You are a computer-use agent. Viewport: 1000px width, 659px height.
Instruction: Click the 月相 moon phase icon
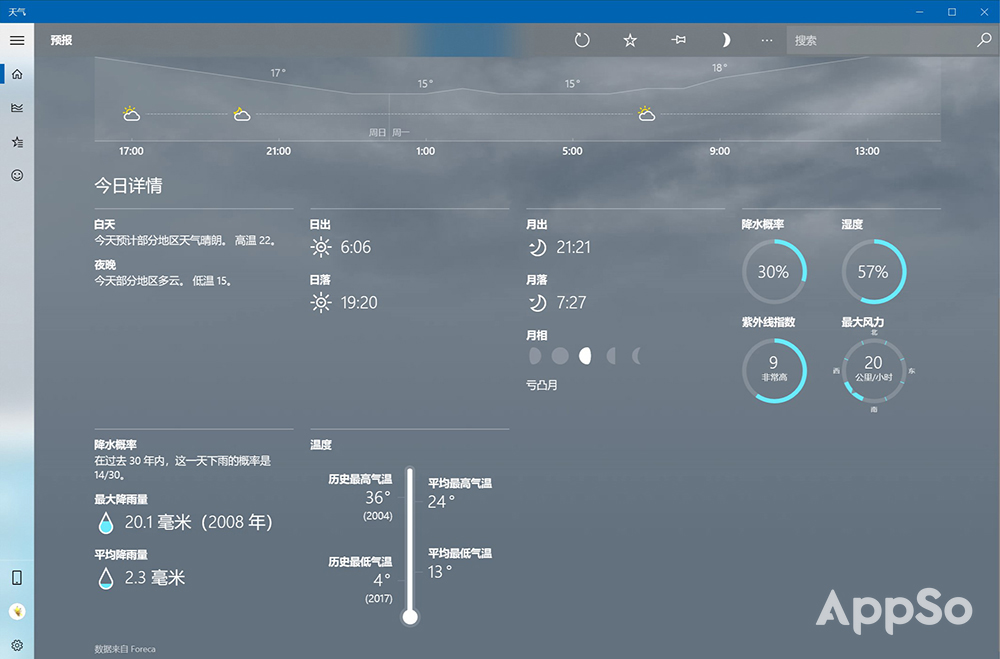[584, 355]
